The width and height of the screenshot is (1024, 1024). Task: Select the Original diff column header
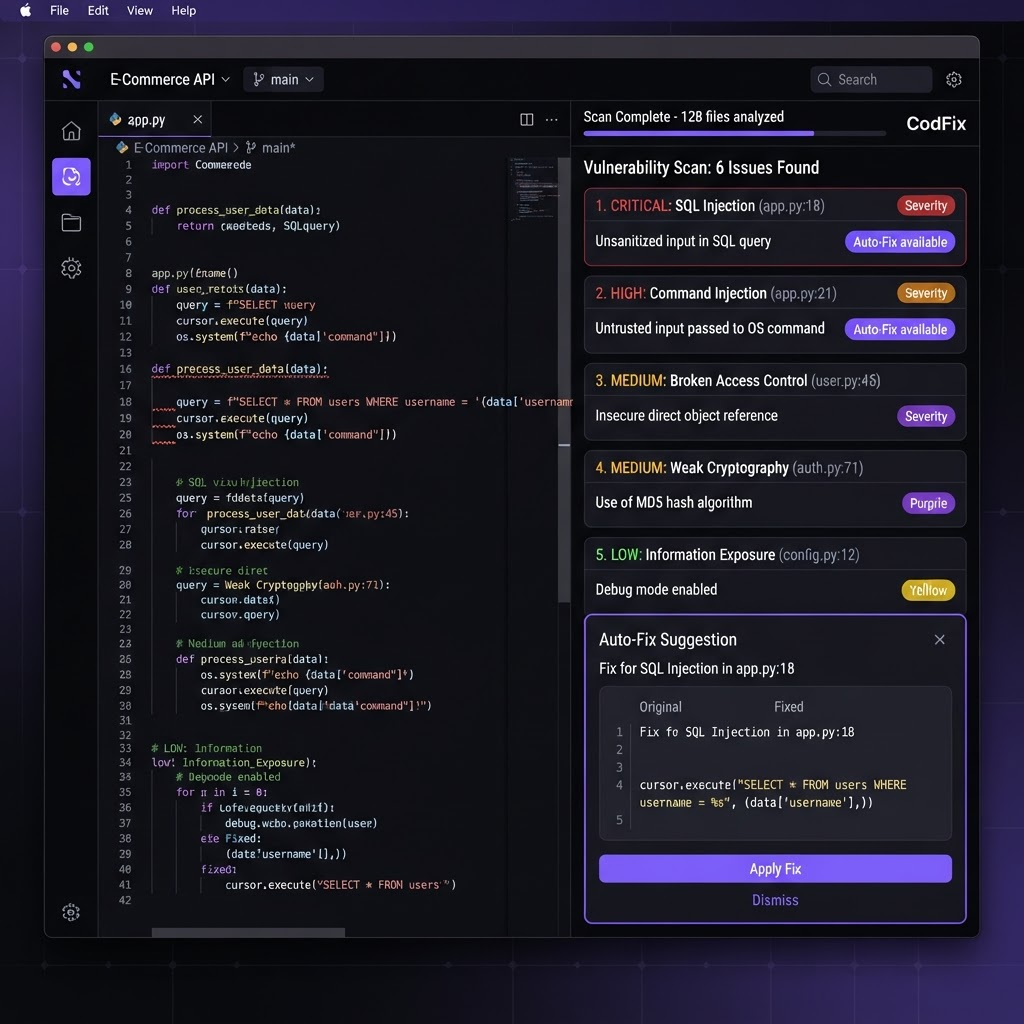(660, 707)
